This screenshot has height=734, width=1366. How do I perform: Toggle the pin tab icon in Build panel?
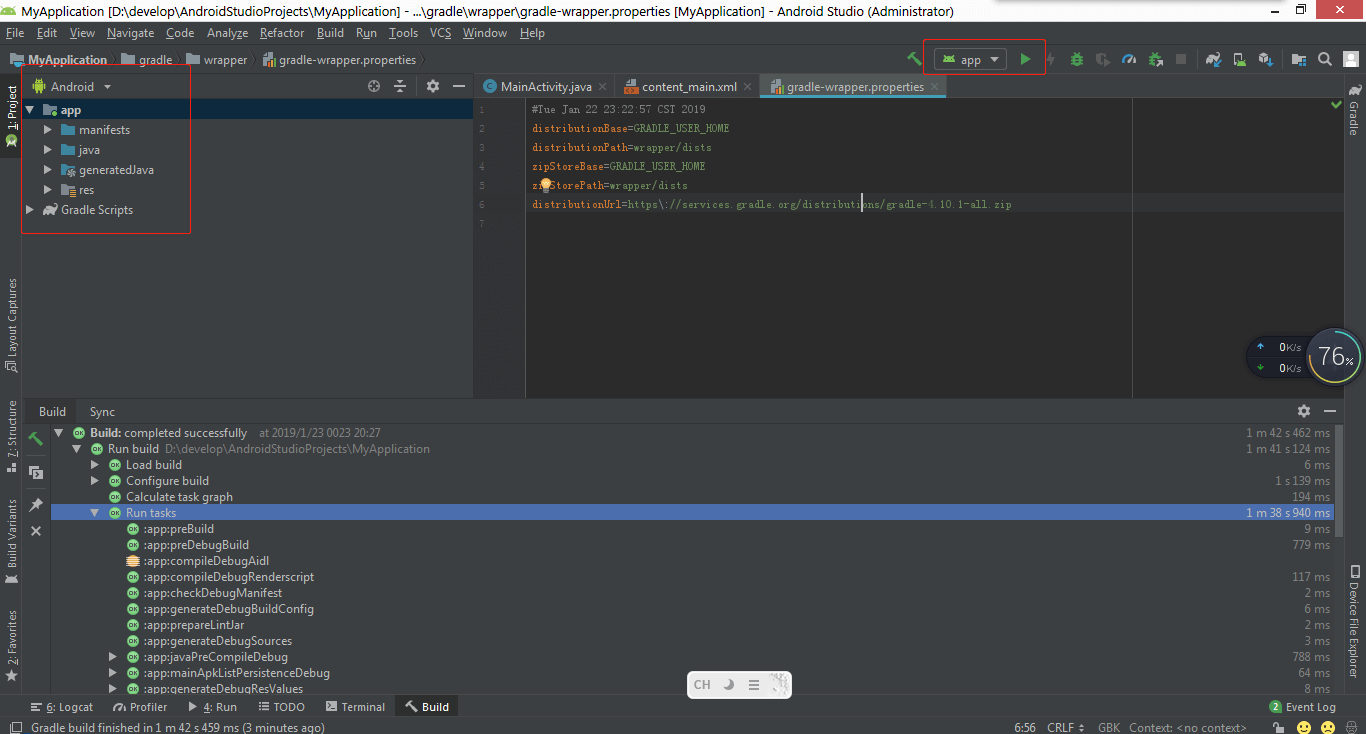pos(36,505)
